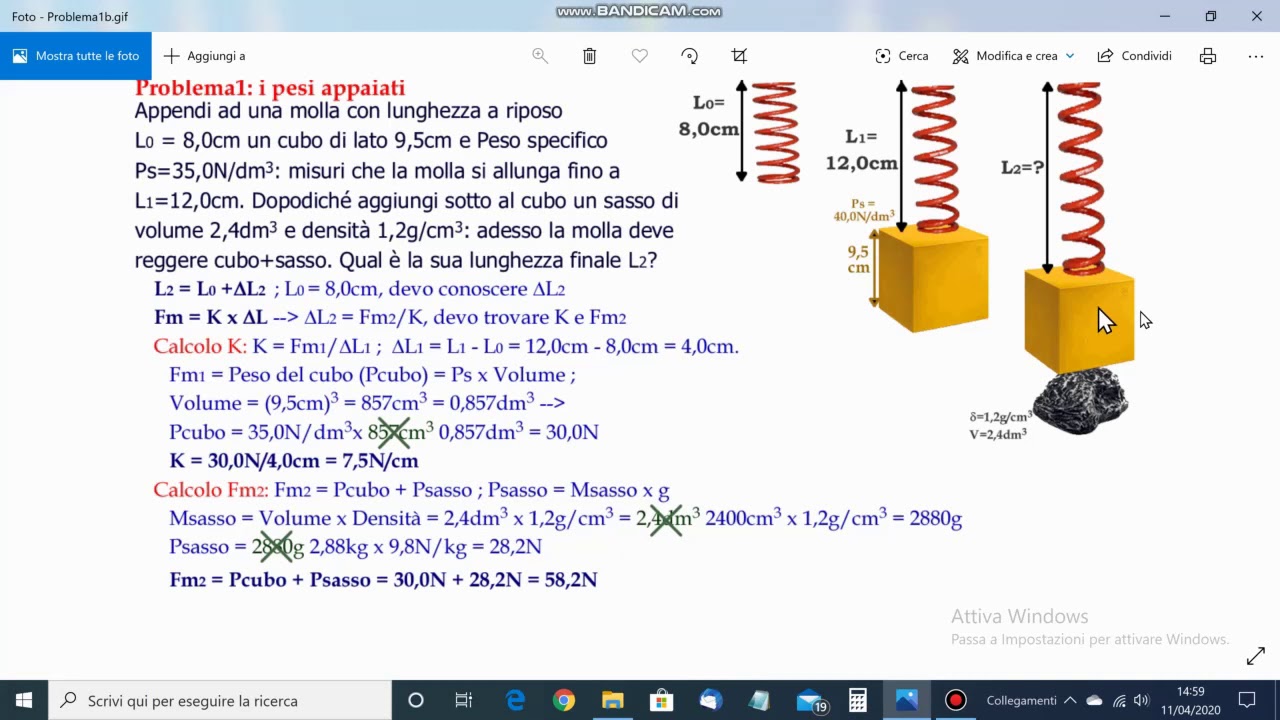Click the Photos app taskbar icon

click(x=907, y=700)
